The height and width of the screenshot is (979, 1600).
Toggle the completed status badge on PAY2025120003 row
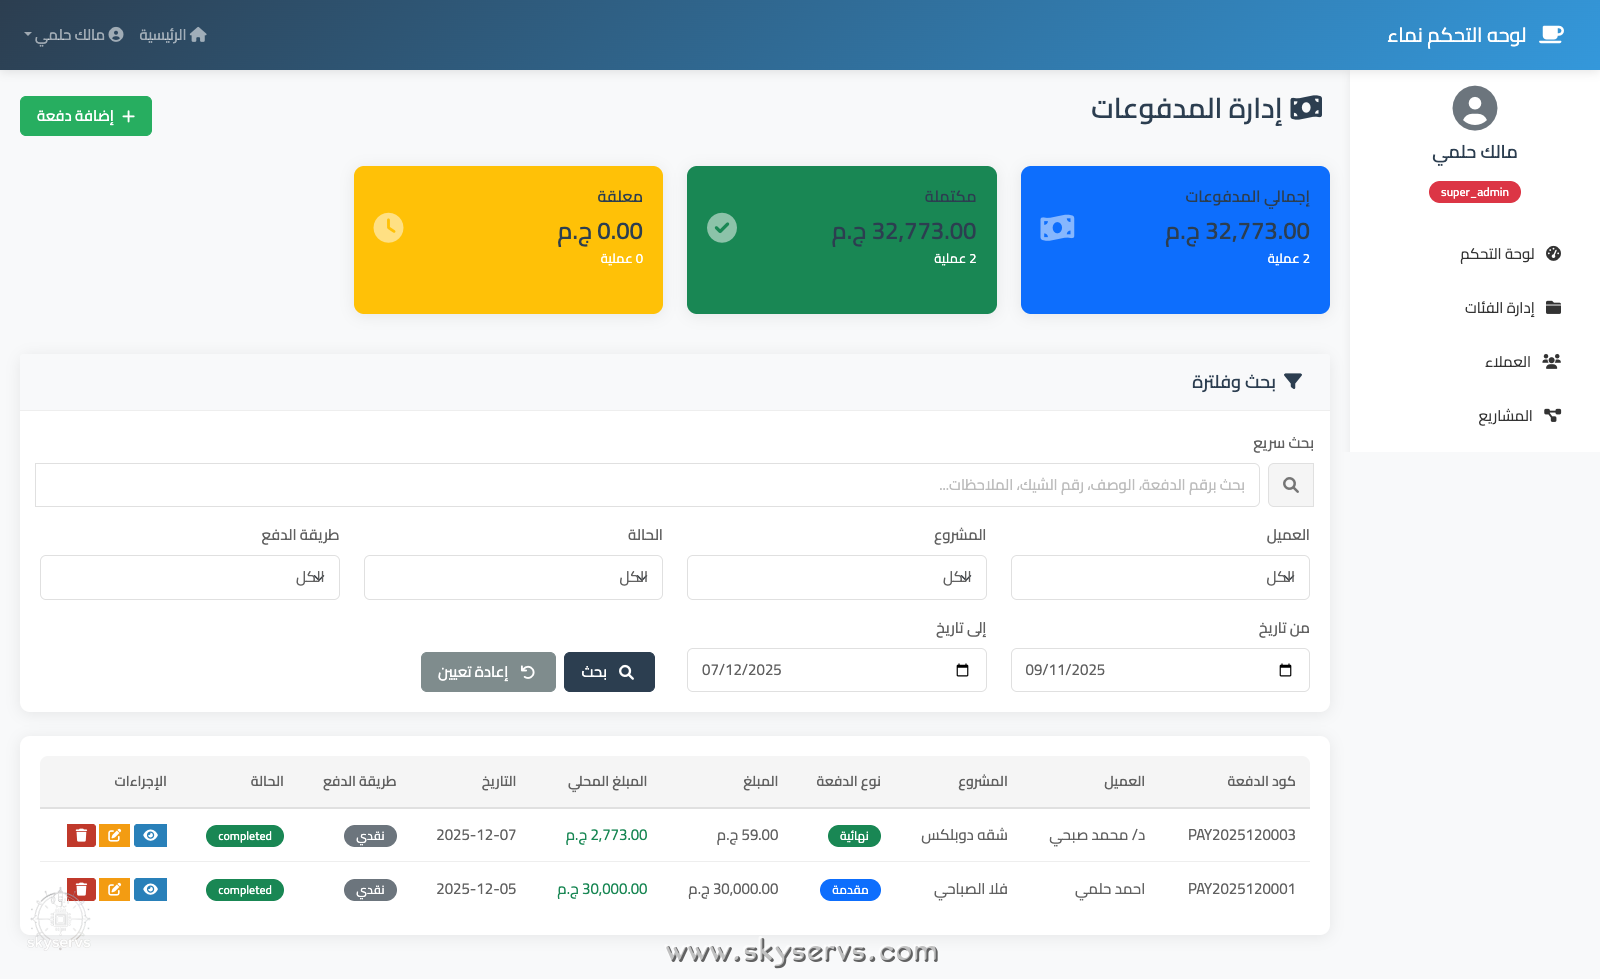244,835
